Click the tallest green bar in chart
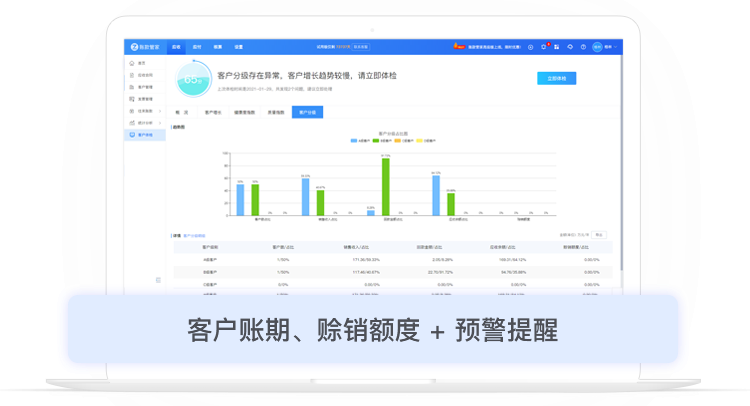750x406 pixels. [385, 185]
